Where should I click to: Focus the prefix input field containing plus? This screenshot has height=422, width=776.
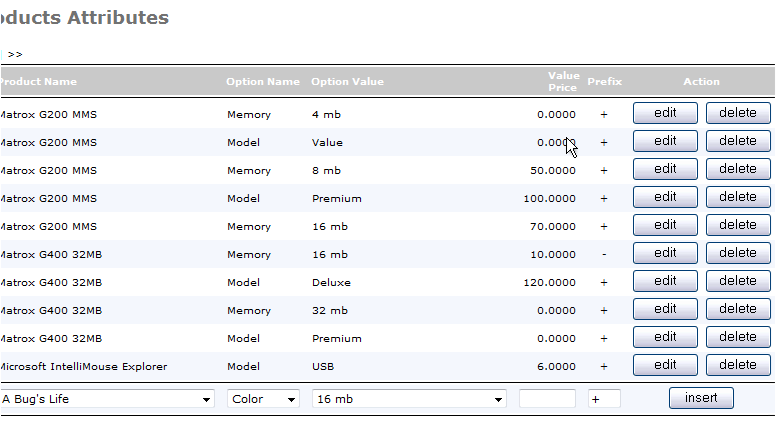(x=604, y=400)
